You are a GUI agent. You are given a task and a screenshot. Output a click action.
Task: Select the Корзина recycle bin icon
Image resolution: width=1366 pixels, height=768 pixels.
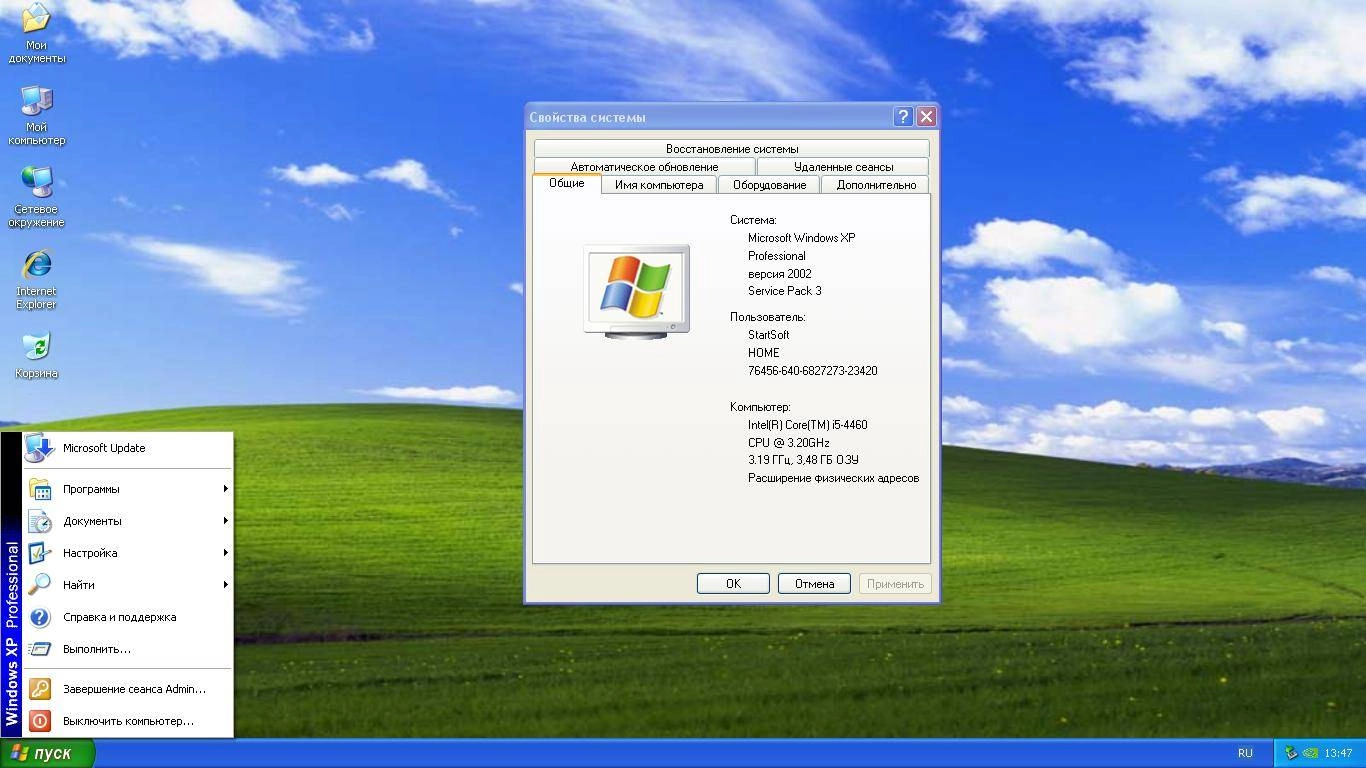36,356
